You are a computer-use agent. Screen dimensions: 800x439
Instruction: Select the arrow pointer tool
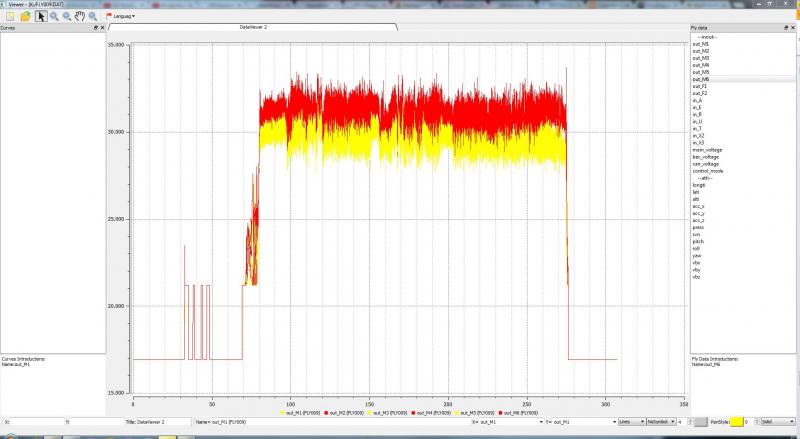pos(41,16)
